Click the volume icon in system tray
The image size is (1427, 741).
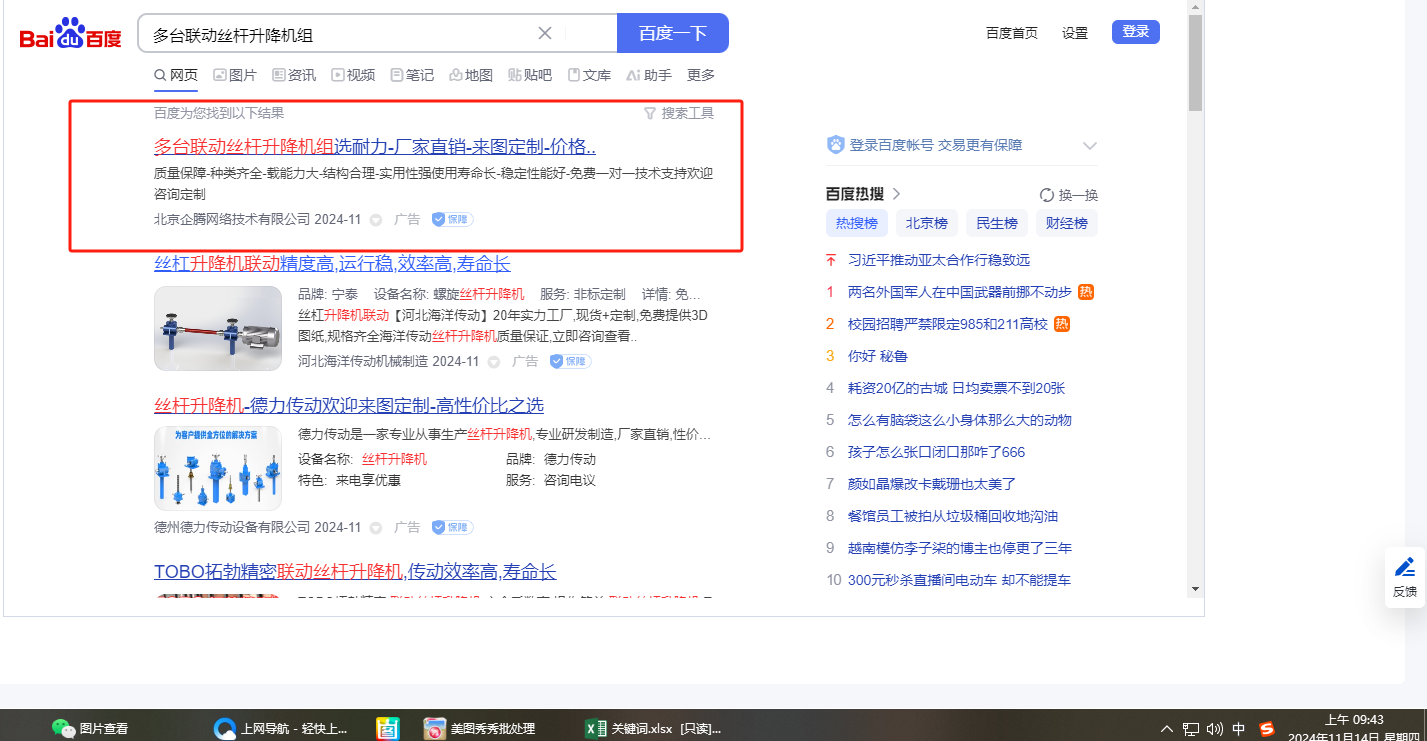tap(1215, 728)
